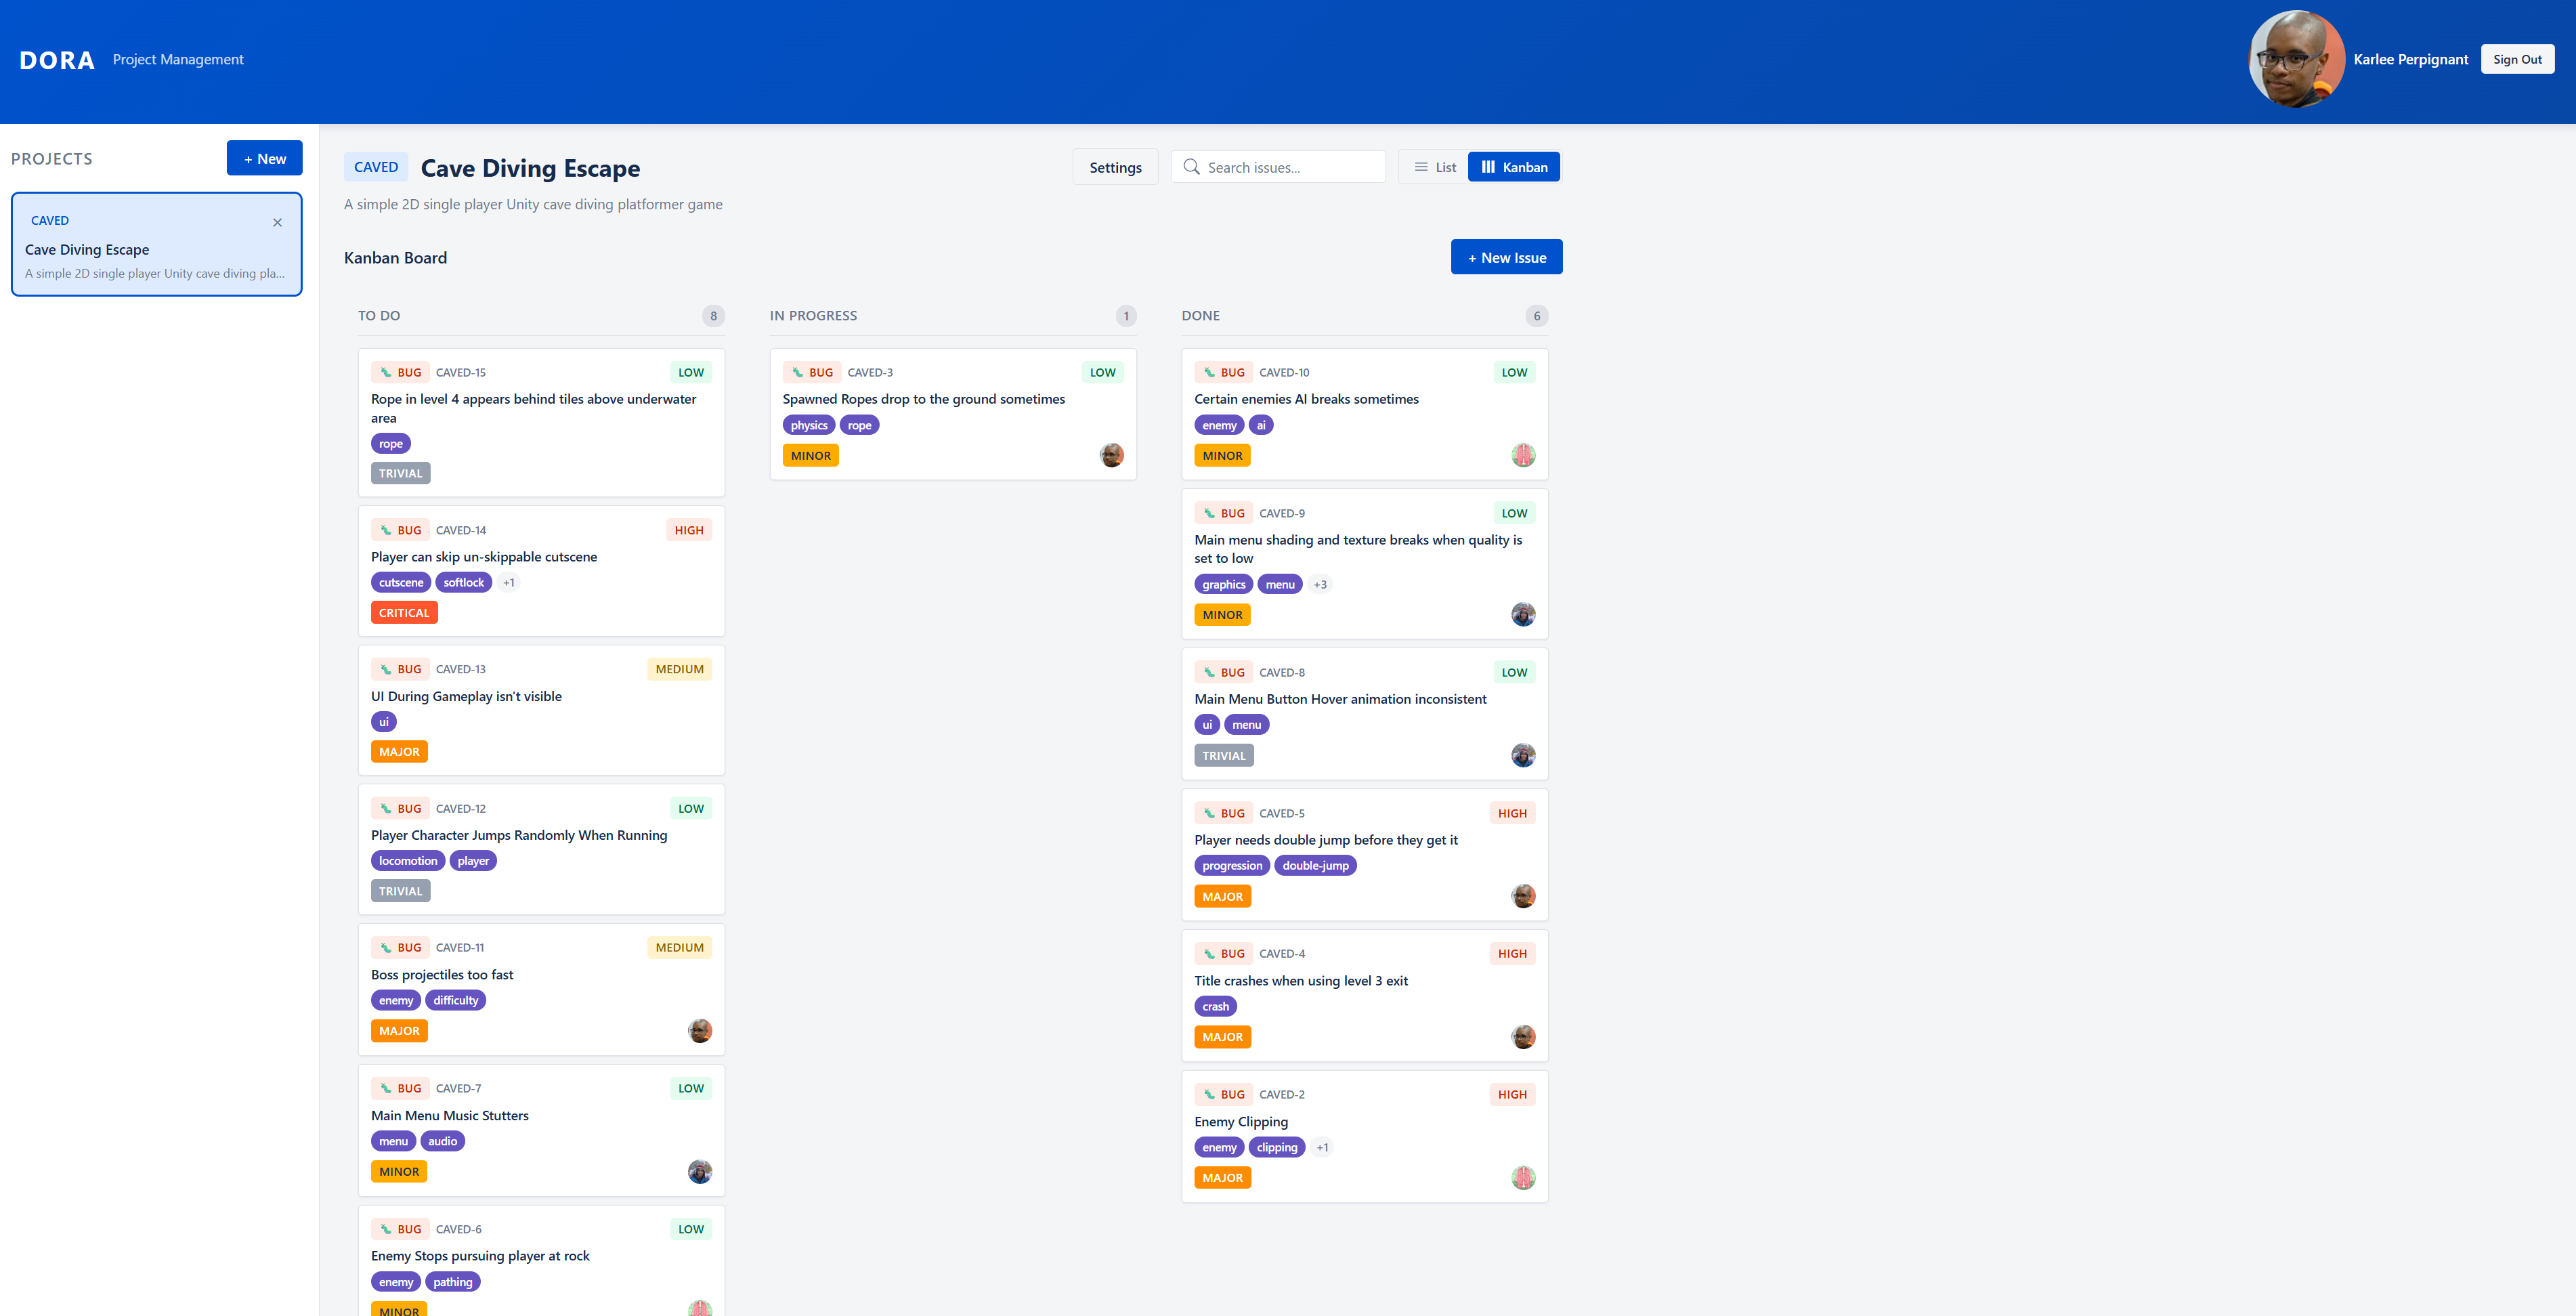
Task: Click the assignee avatar on CAVED-5 card
Action: click(1523, 897)
